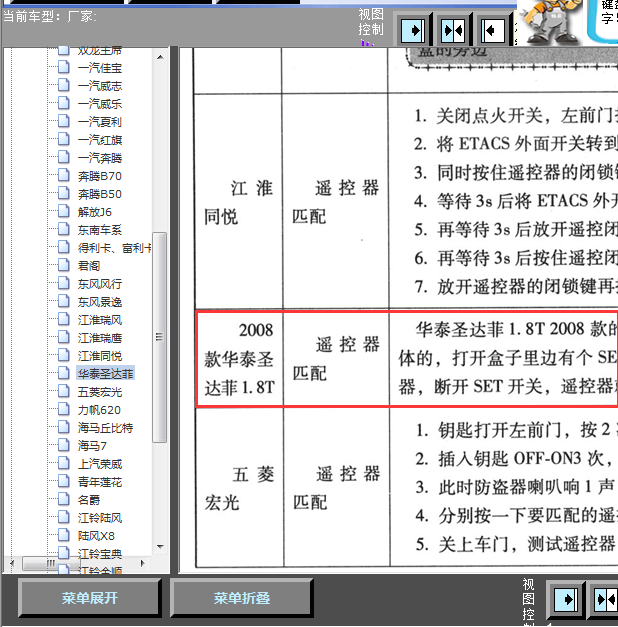Select 名爵 in the tree
This screenshot has height=627, width=618.
tap(89, 500)
